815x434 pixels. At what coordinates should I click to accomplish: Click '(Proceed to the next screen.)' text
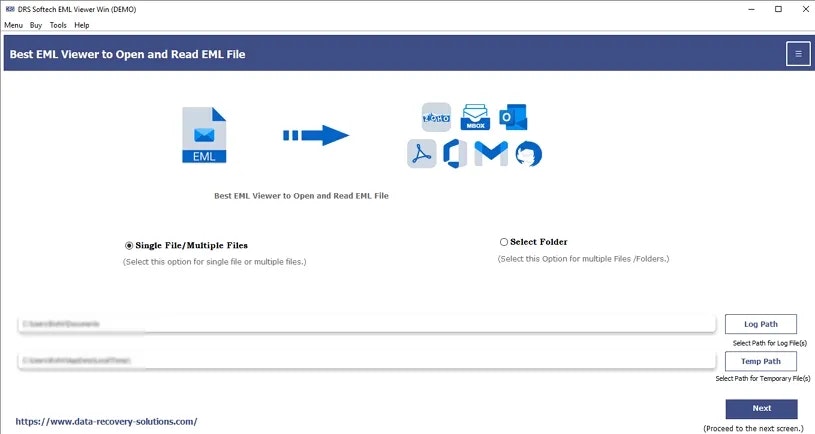click(754, 428)
